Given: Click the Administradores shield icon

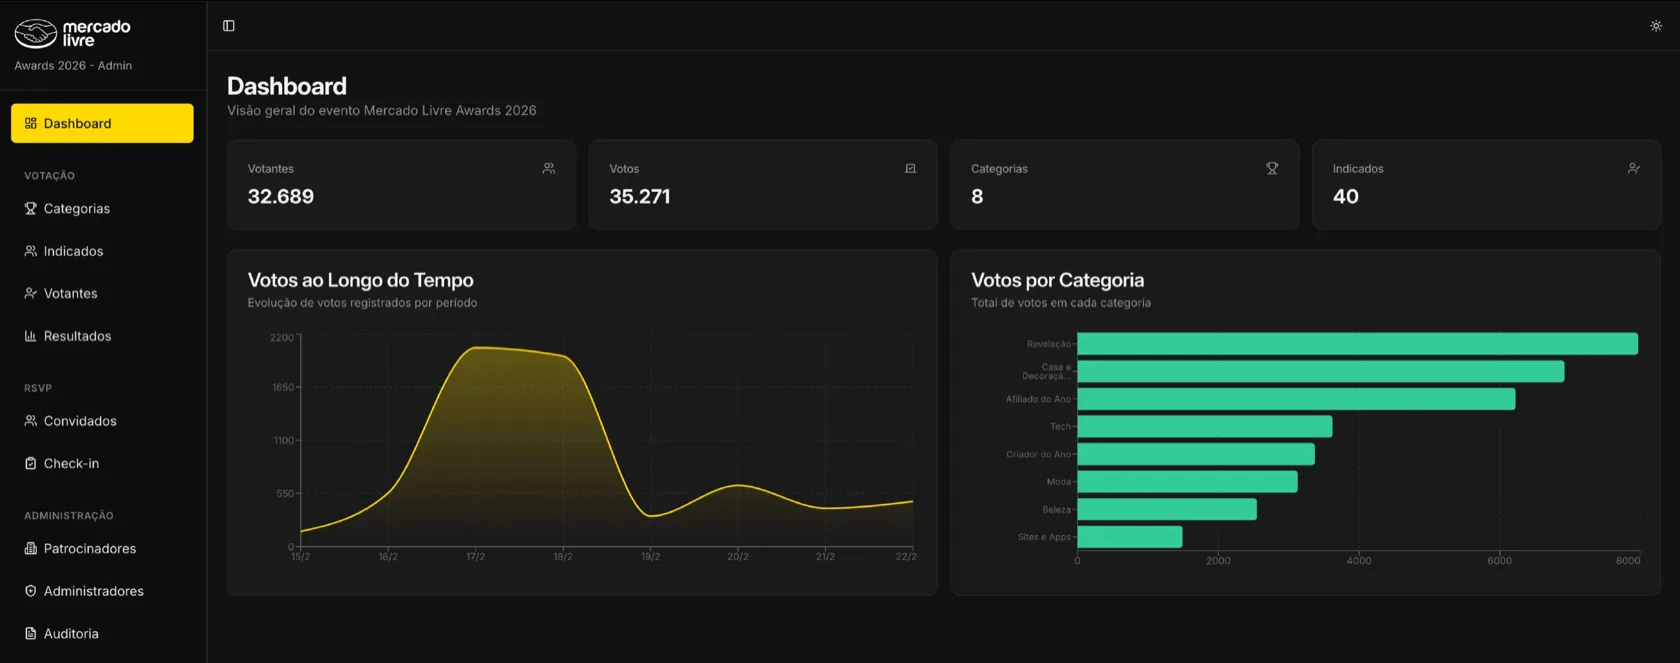Looking at the screenshot, I should tap(31, 591).
